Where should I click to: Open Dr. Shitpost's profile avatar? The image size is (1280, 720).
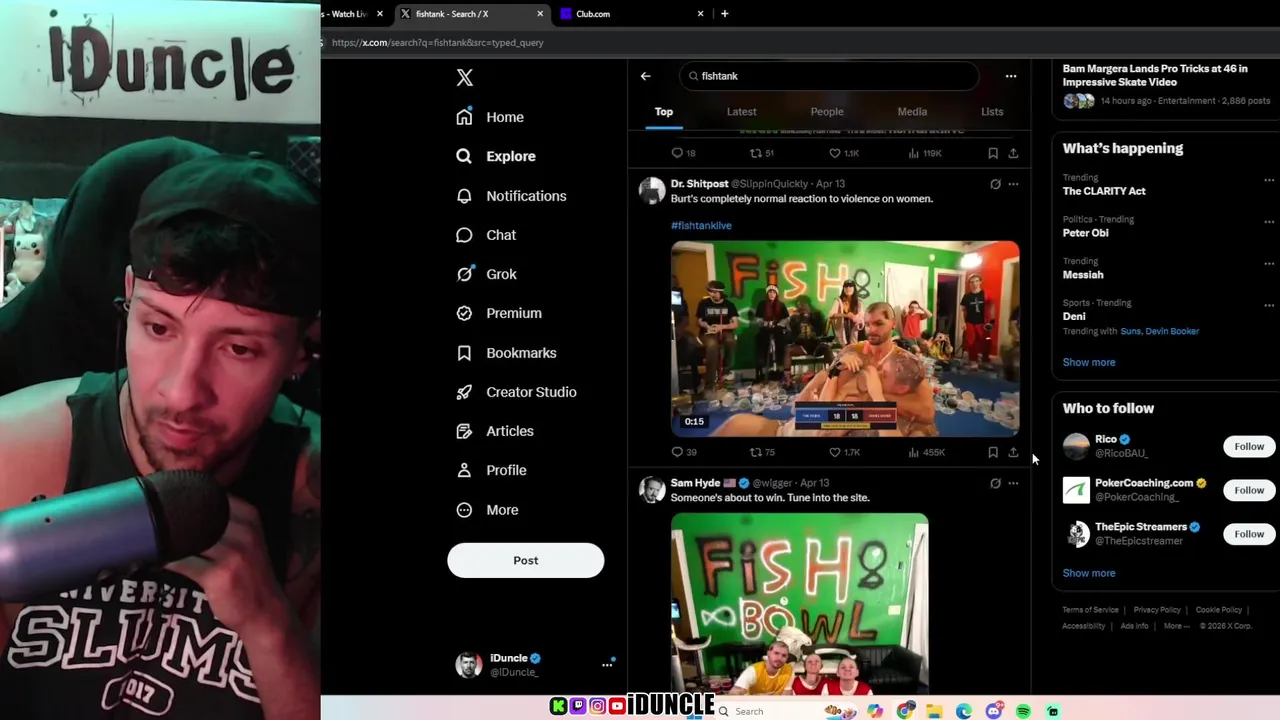[652, 190]
